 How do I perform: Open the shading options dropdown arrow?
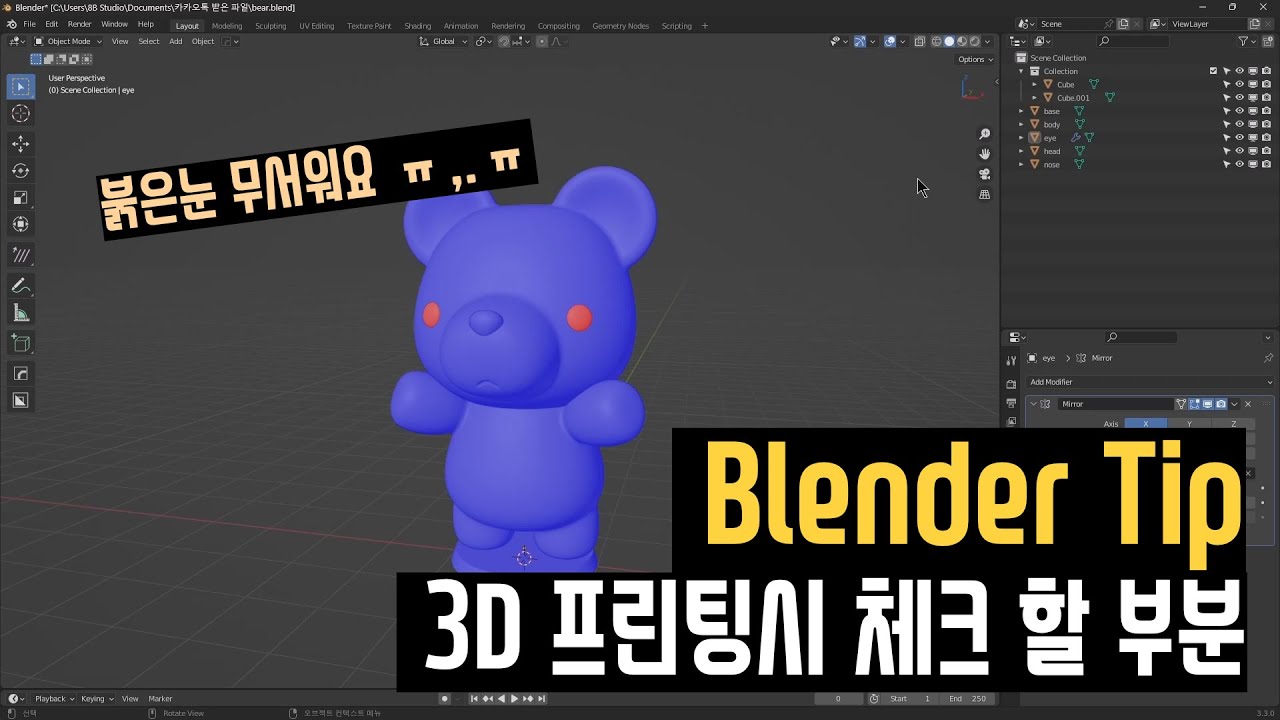[987, 41]
